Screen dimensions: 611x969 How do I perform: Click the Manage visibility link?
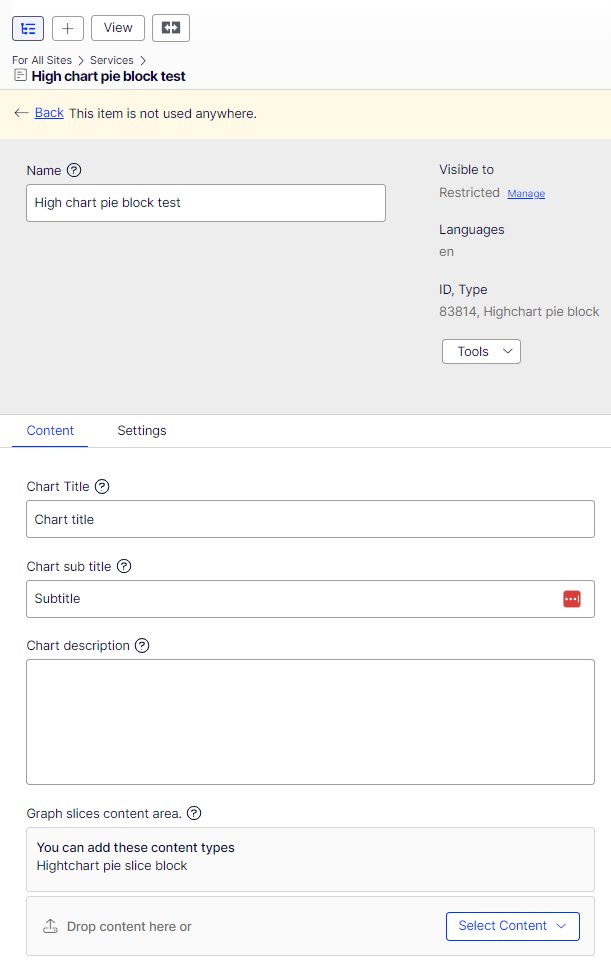(526, 193)
